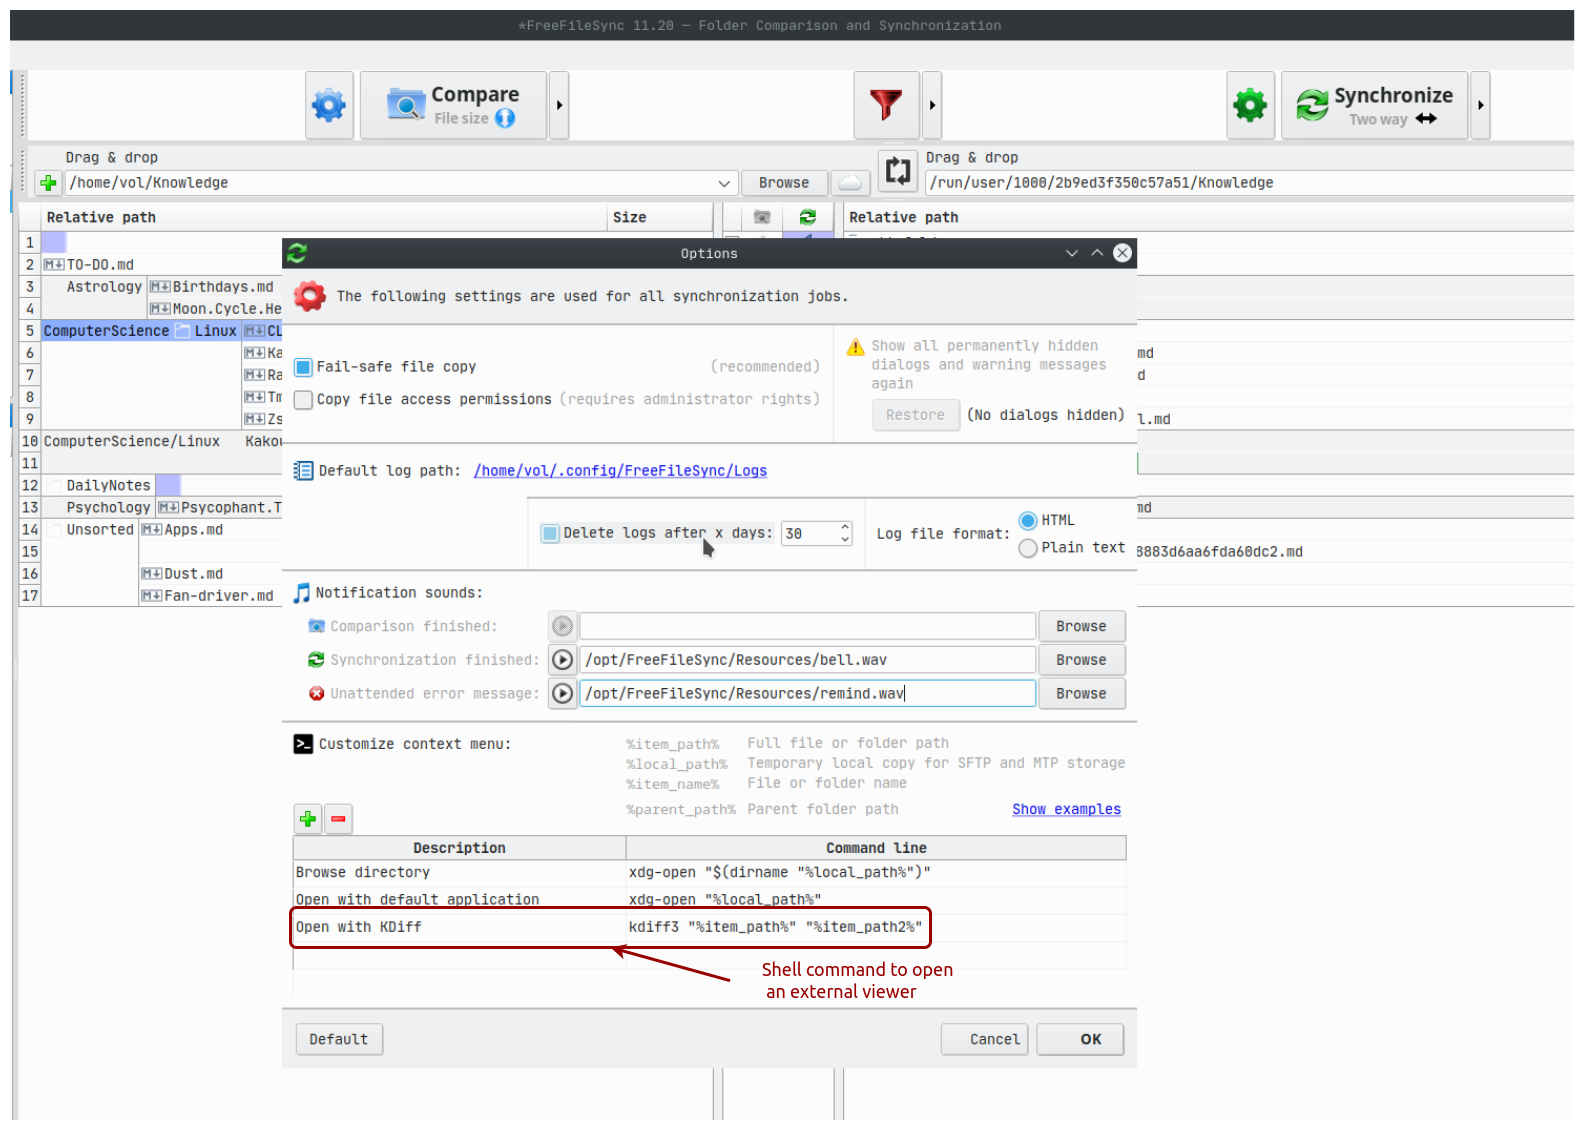The width and height of the screenshot is (1586, 1131).
Task: Toggle the sync action column icon
Action: pyautogui.click(x=808, y=217)
